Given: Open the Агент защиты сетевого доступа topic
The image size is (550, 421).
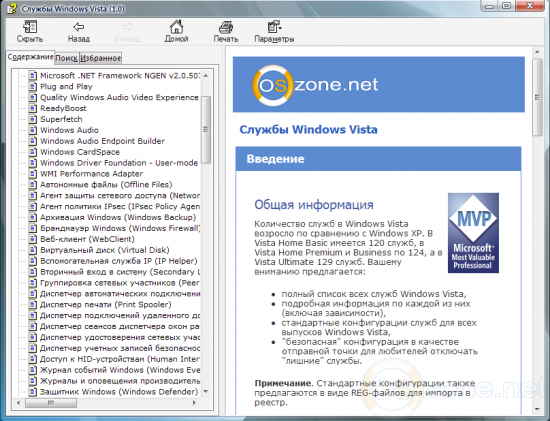Looking at the screenshot, I should [x=120, y=195].
